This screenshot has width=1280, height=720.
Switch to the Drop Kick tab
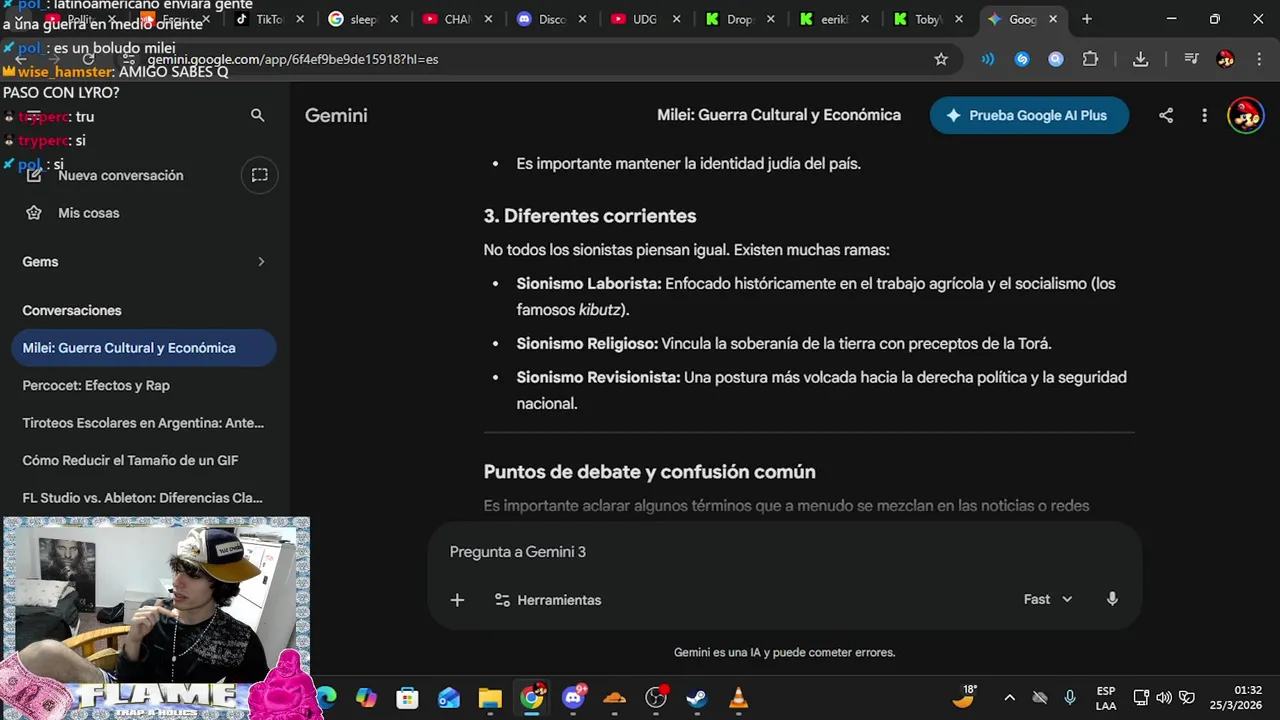coord(739,19)
